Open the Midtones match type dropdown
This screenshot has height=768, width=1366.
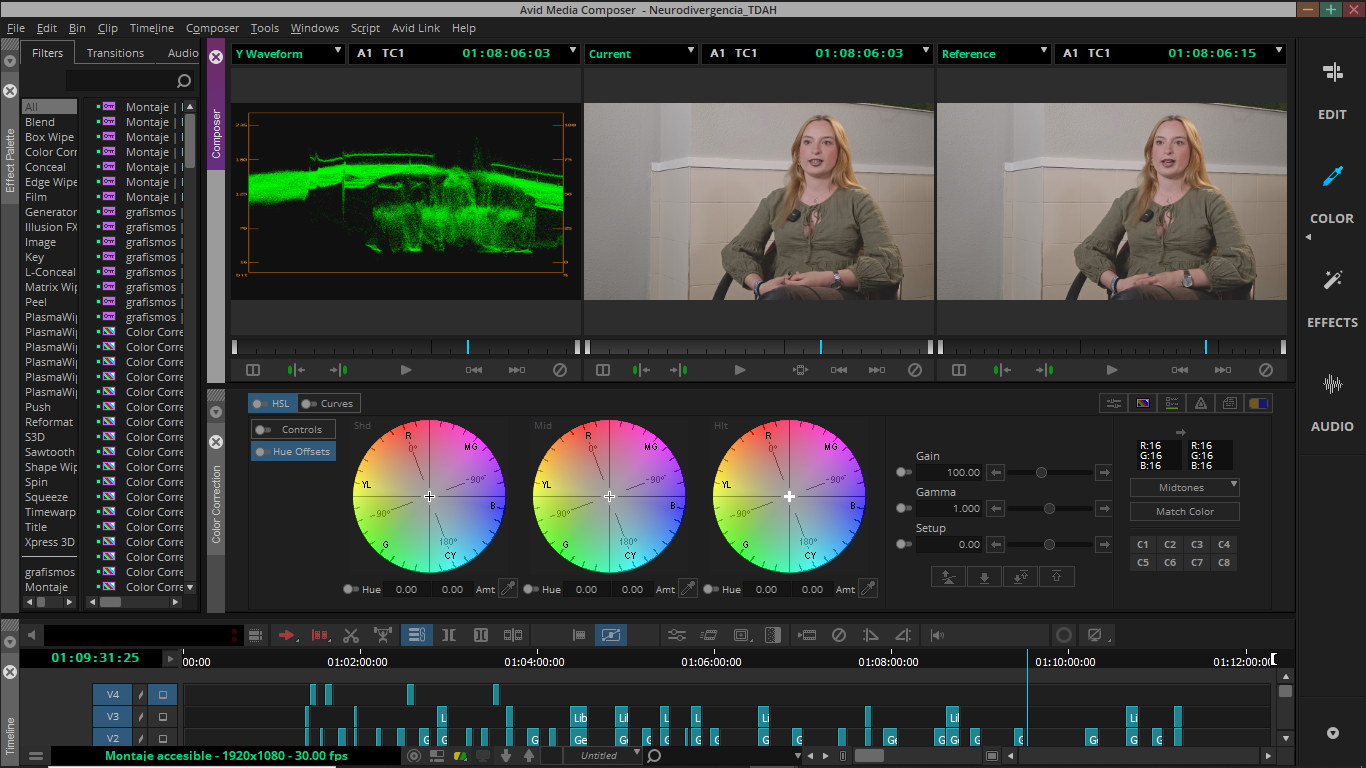tap(1185, 487)
